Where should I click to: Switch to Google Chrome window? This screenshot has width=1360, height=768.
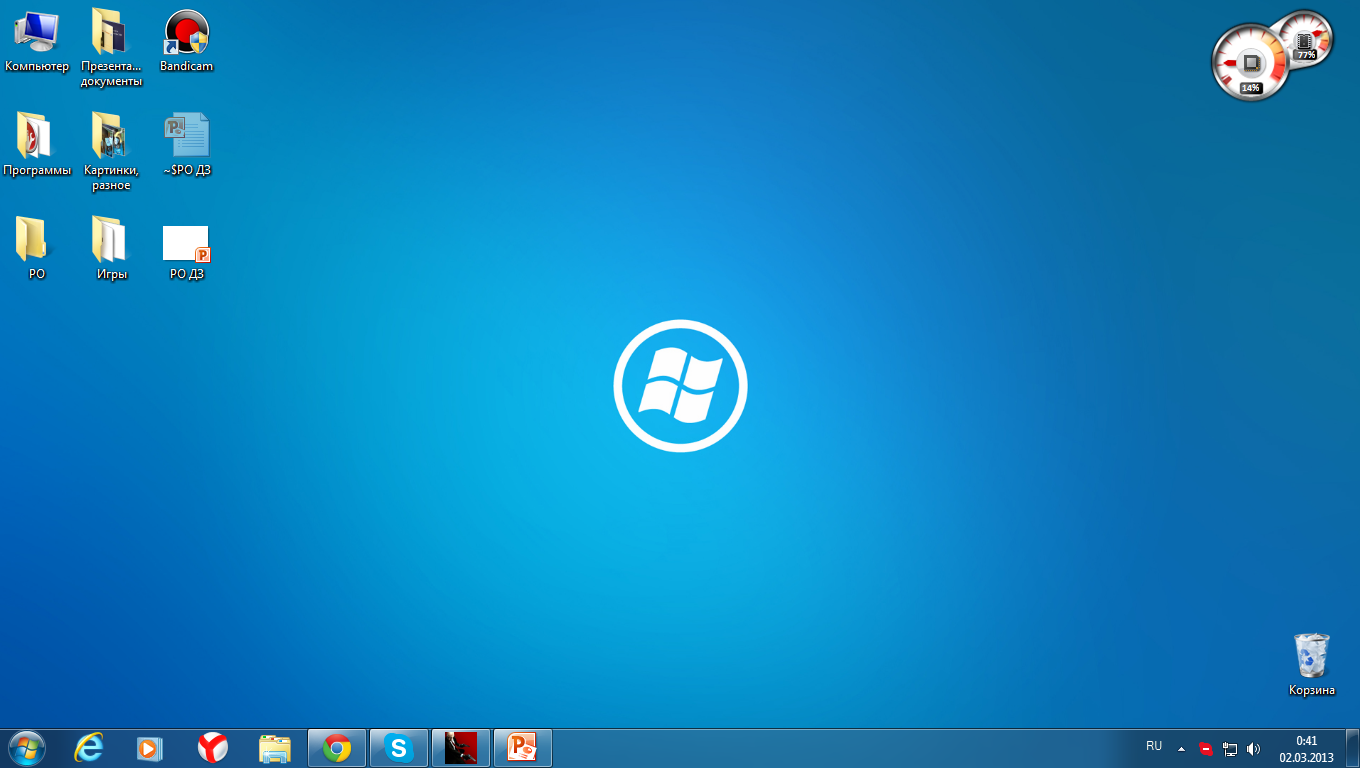[x=337, y=747]
